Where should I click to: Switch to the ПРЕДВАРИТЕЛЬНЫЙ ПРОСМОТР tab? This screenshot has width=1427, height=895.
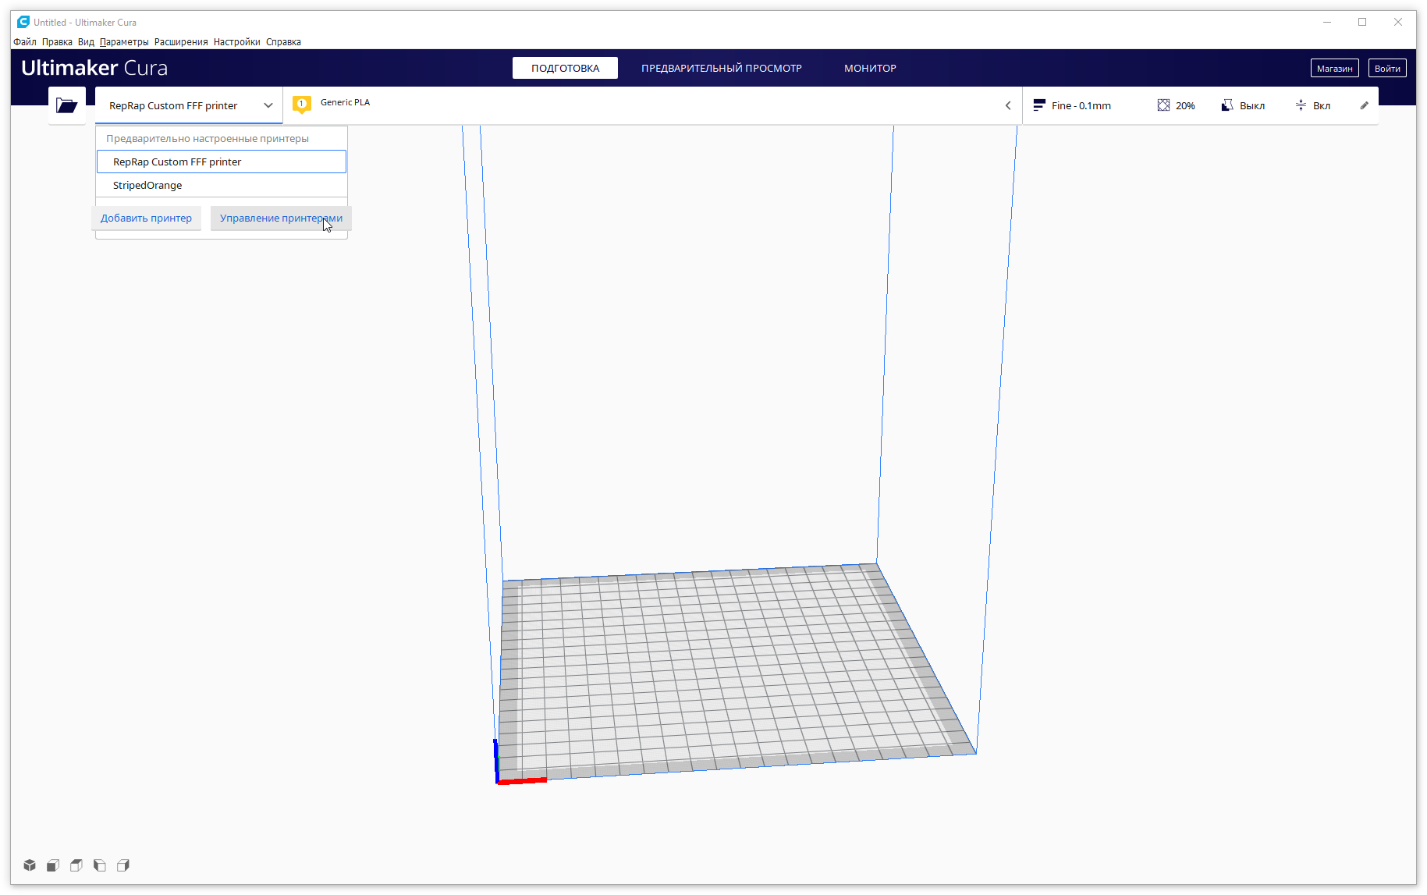pyautogui.click(x=722, y=68)
